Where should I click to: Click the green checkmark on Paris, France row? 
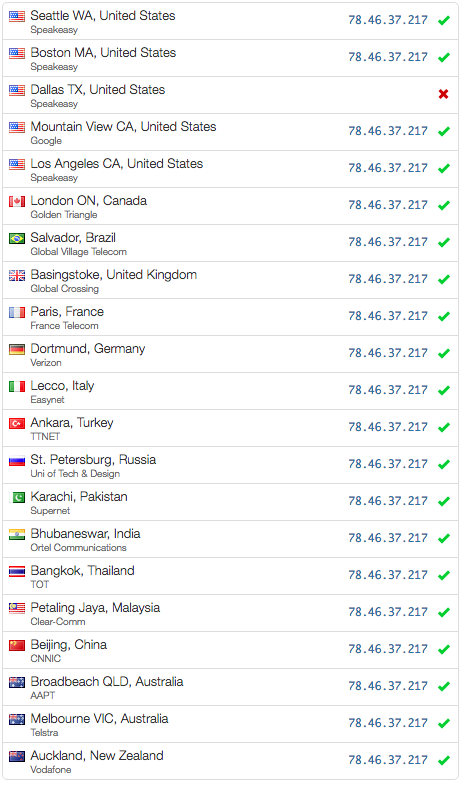pyautogui.click(x=443, y=316)
